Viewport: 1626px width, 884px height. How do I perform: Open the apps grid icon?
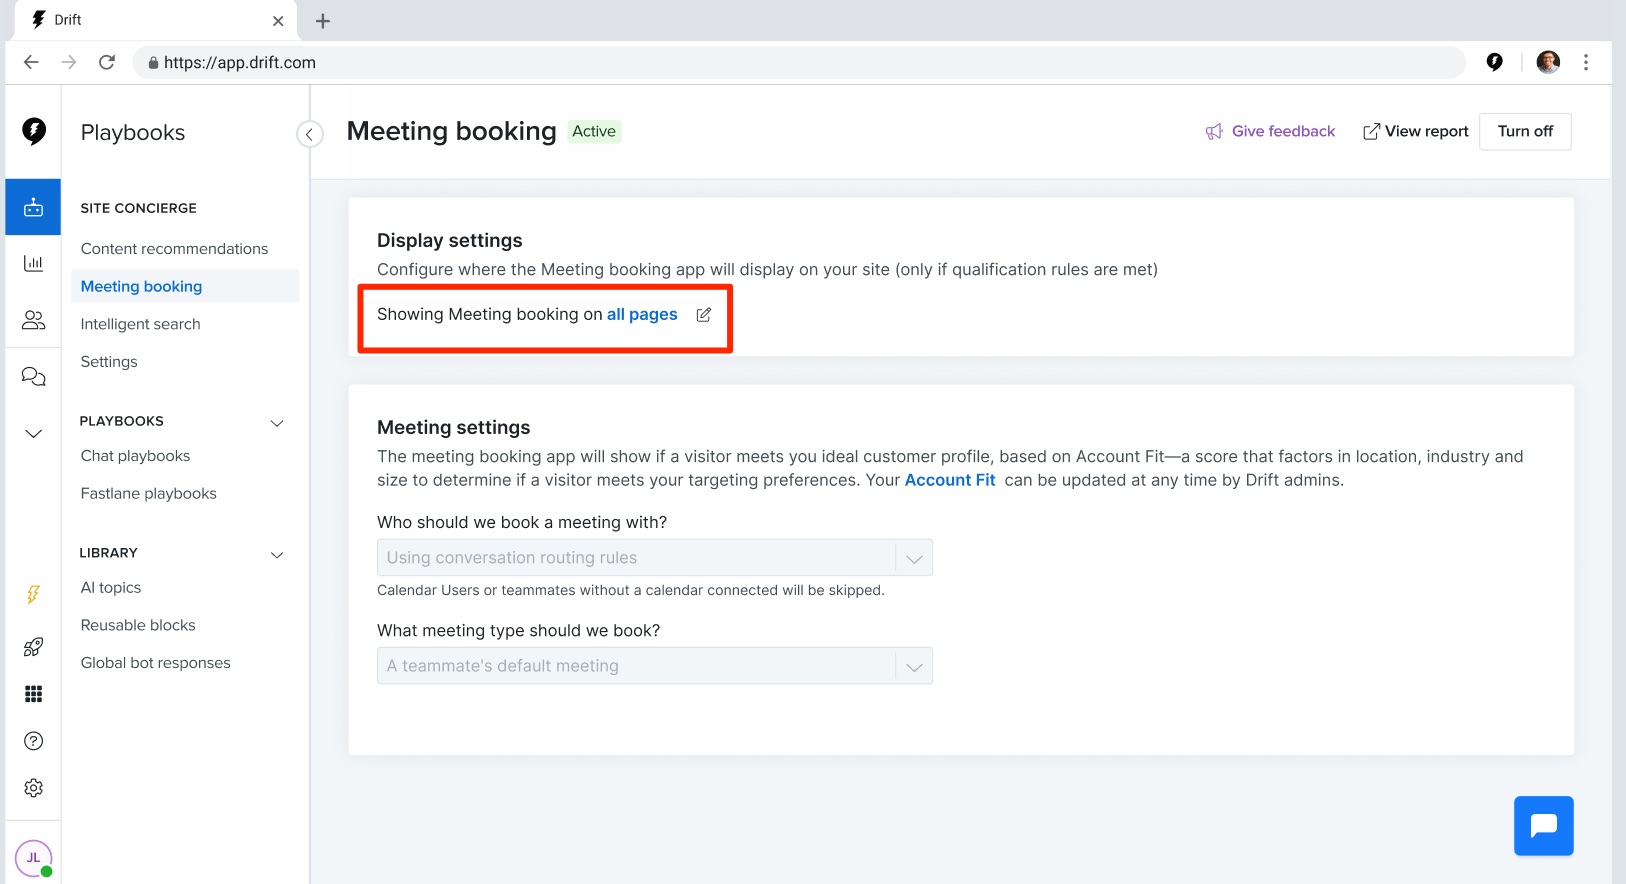pyautogui.click(x=33, y=694)
